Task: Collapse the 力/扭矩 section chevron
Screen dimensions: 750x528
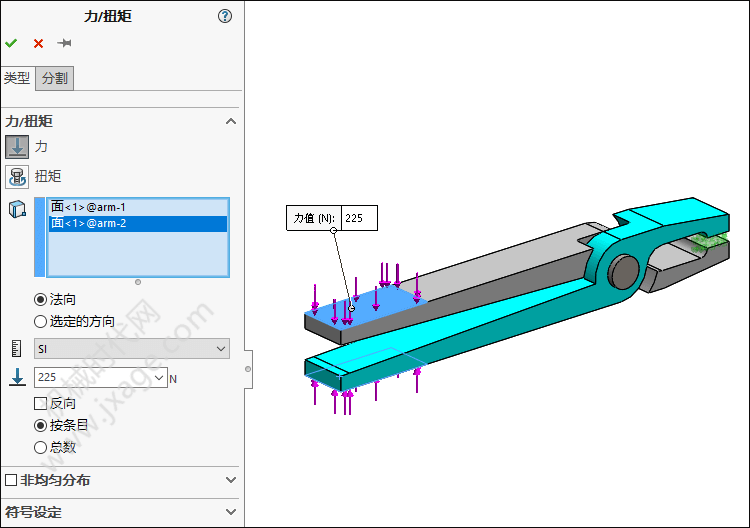Action: pos(231,121)
